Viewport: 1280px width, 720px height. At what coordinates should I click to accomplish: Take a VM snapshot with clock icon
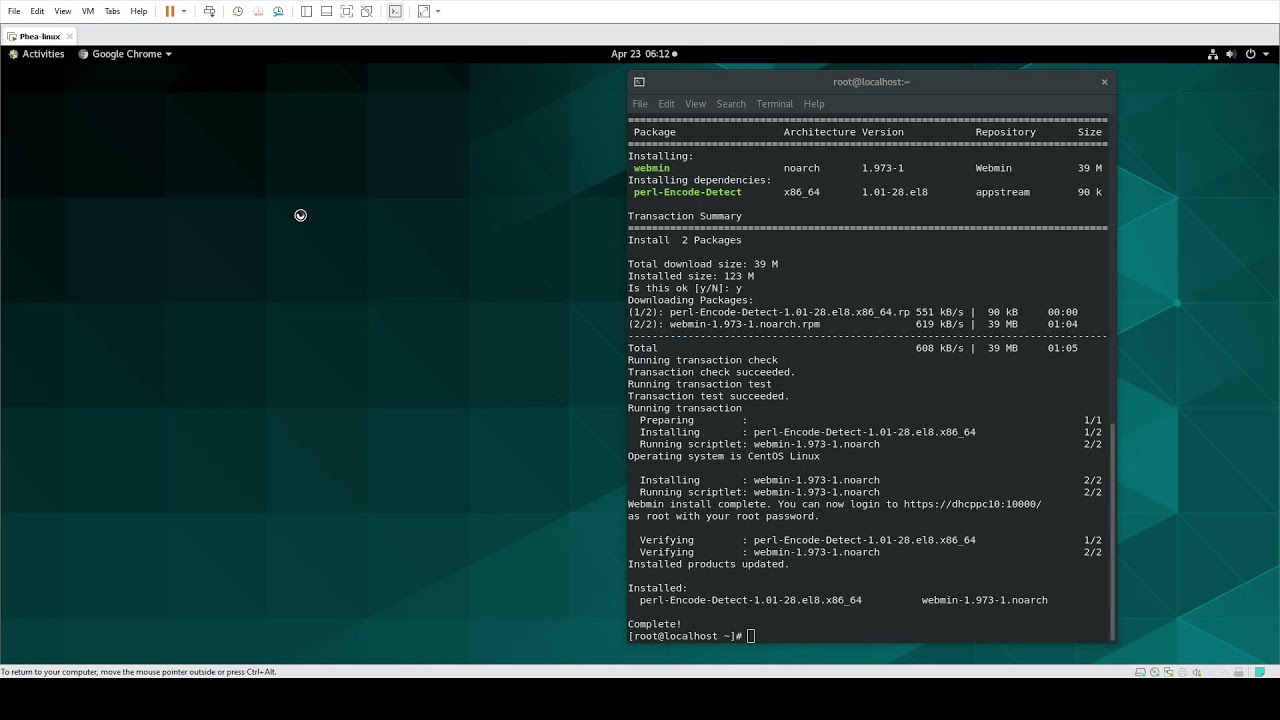point(238,11)
